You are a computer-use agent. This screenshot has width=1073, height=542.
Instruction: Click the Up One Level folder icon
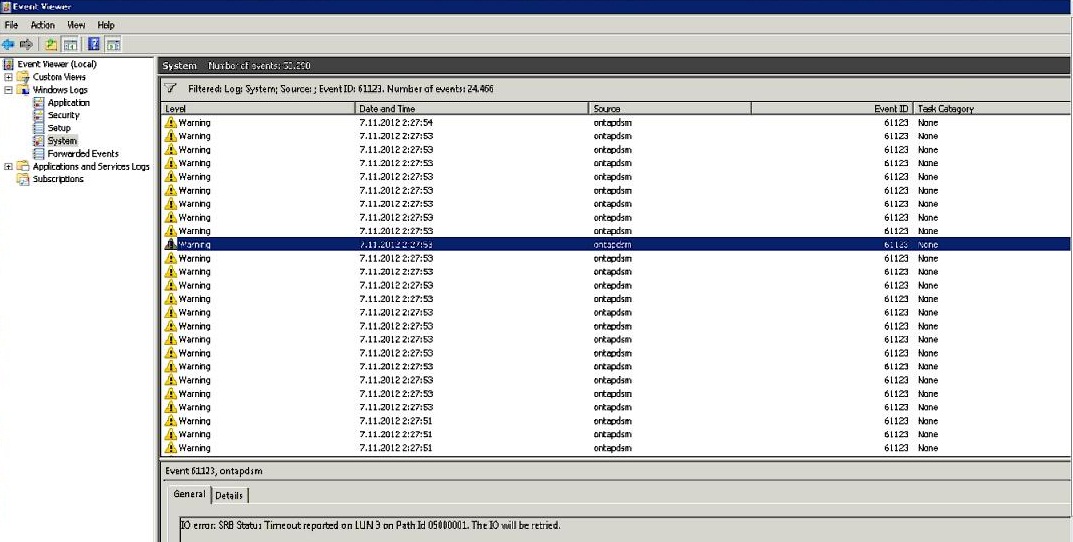click(50, 44)
